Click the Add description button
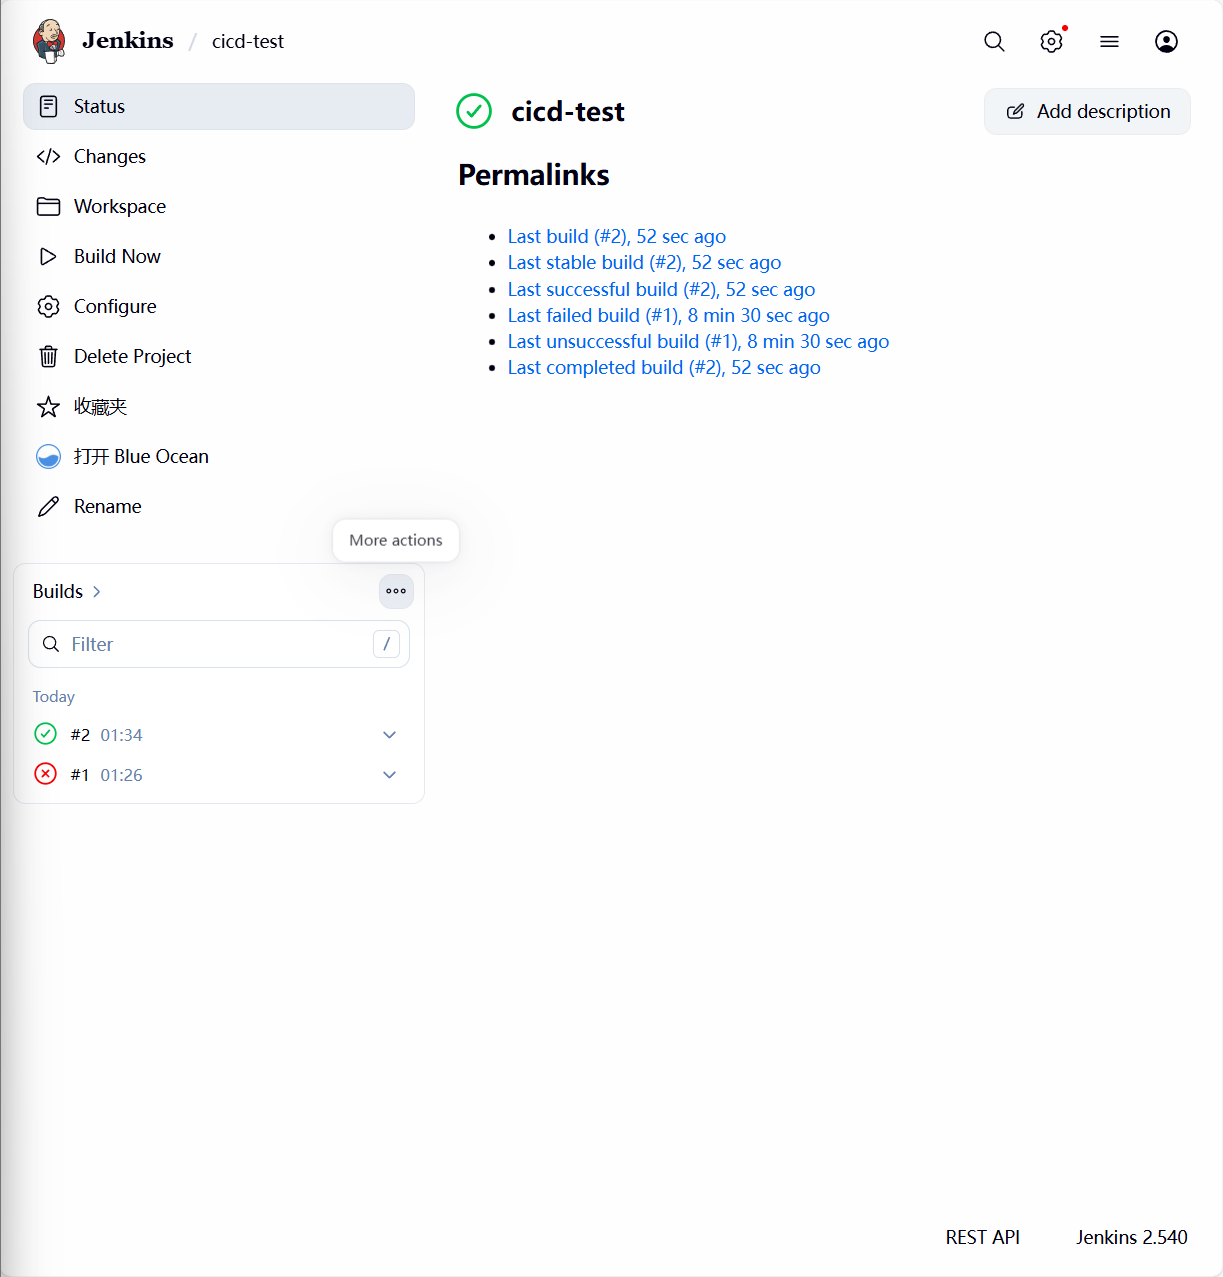1223x1277 pixels. click(x=1087, y=111)
